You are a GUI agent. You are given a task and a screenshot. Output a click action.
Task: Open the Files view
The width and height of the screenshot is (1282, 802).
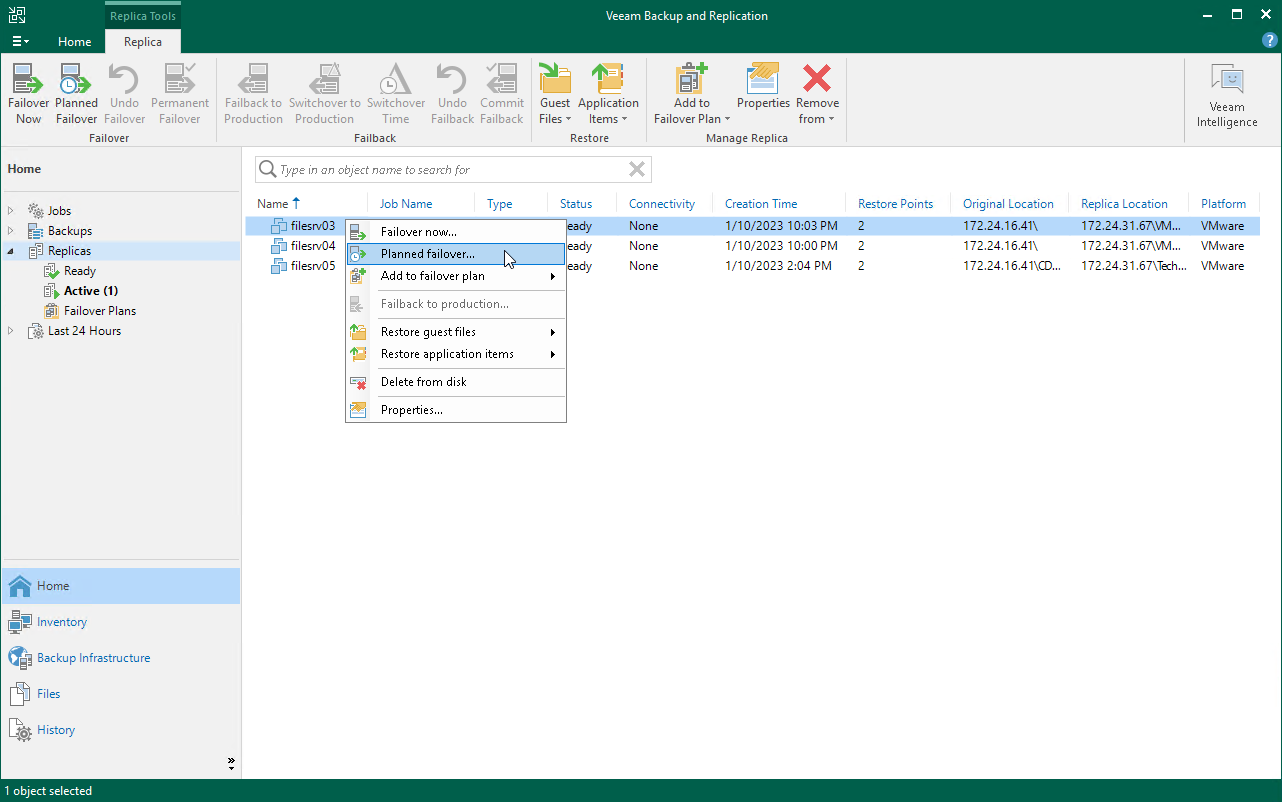(x=121, y=694)
